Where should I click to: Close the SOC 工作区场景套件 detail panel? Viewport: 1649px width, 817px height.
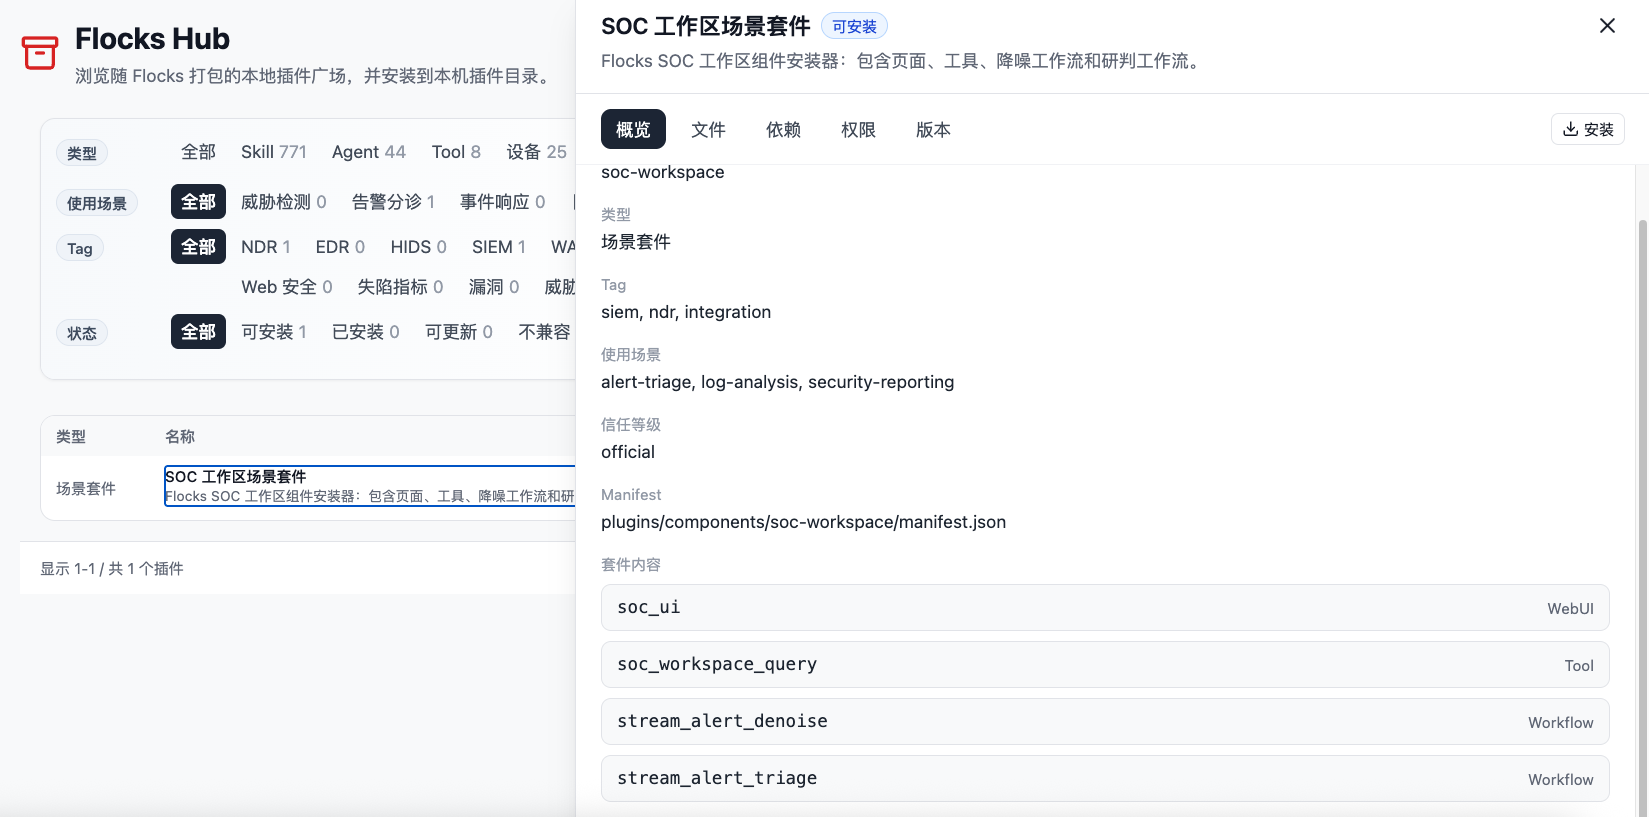[1607, 26]
